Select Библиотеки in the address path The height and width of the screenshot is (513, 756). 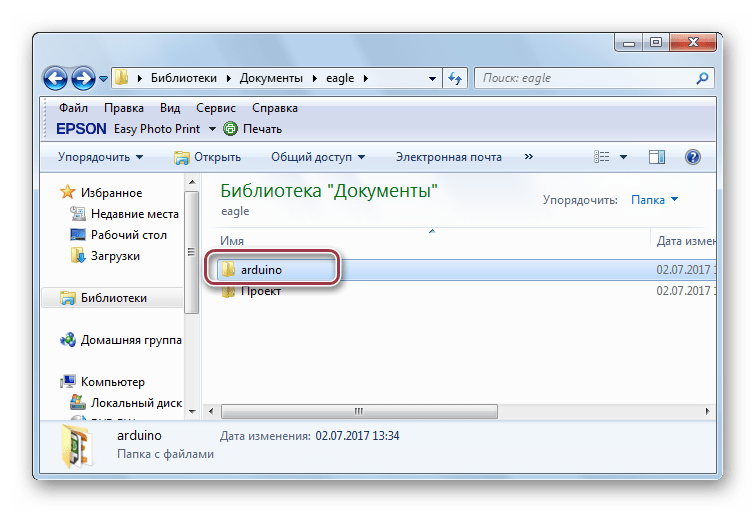point(184,78)
